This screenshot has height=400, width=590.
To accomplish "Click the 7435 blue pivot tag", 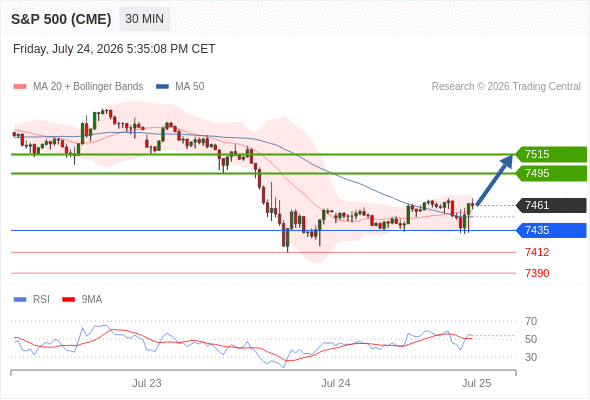I will 551,230.
